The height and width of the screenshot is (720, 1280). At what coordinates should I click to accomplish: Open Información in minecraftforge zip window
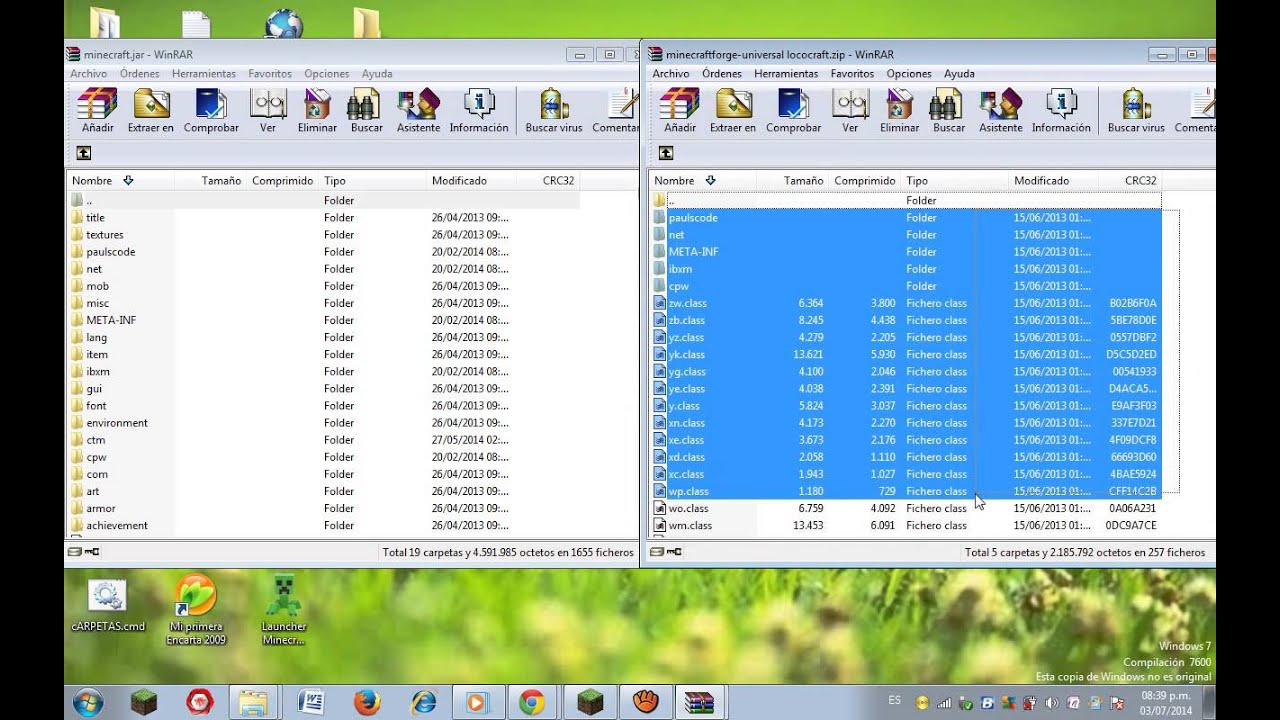point(1061,111)
